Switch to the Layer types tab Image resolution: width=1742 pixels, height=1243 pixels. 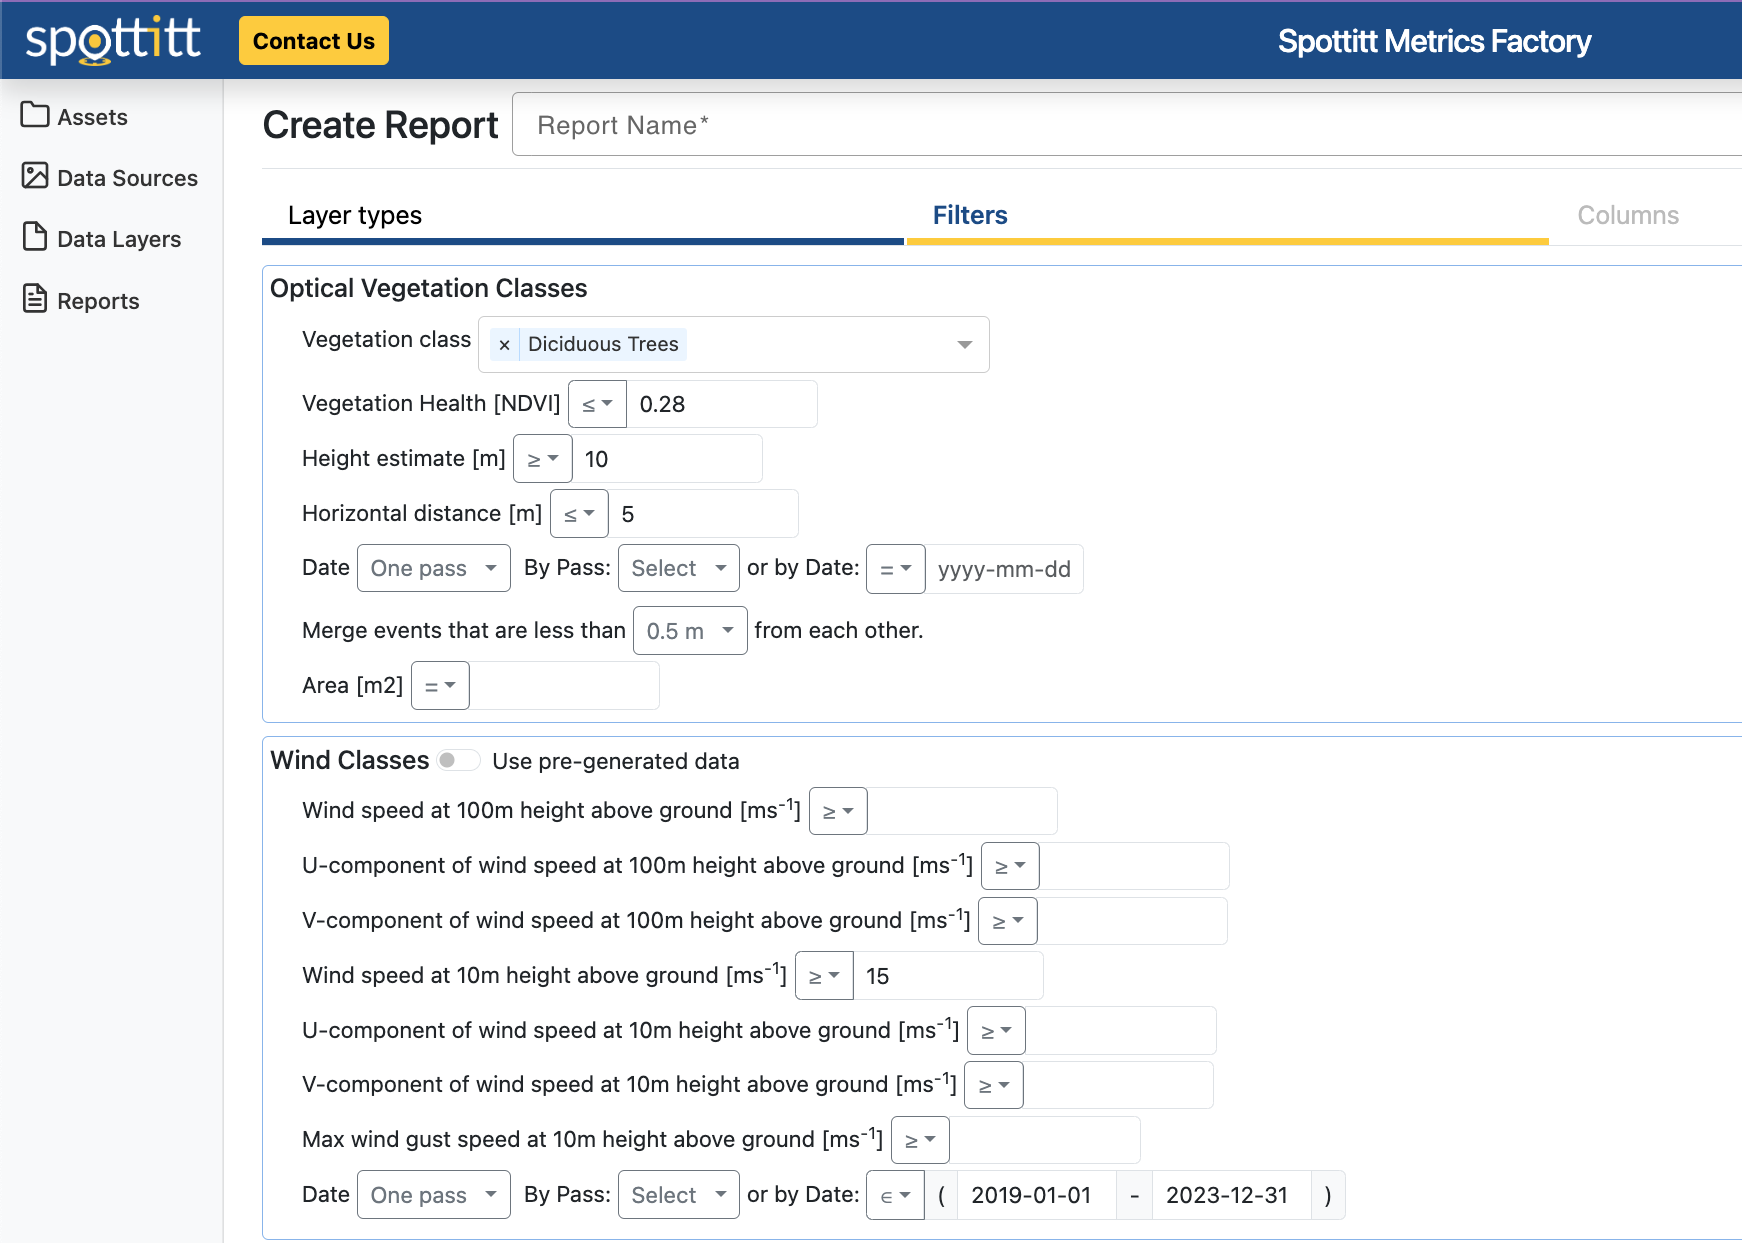point(355,216)
